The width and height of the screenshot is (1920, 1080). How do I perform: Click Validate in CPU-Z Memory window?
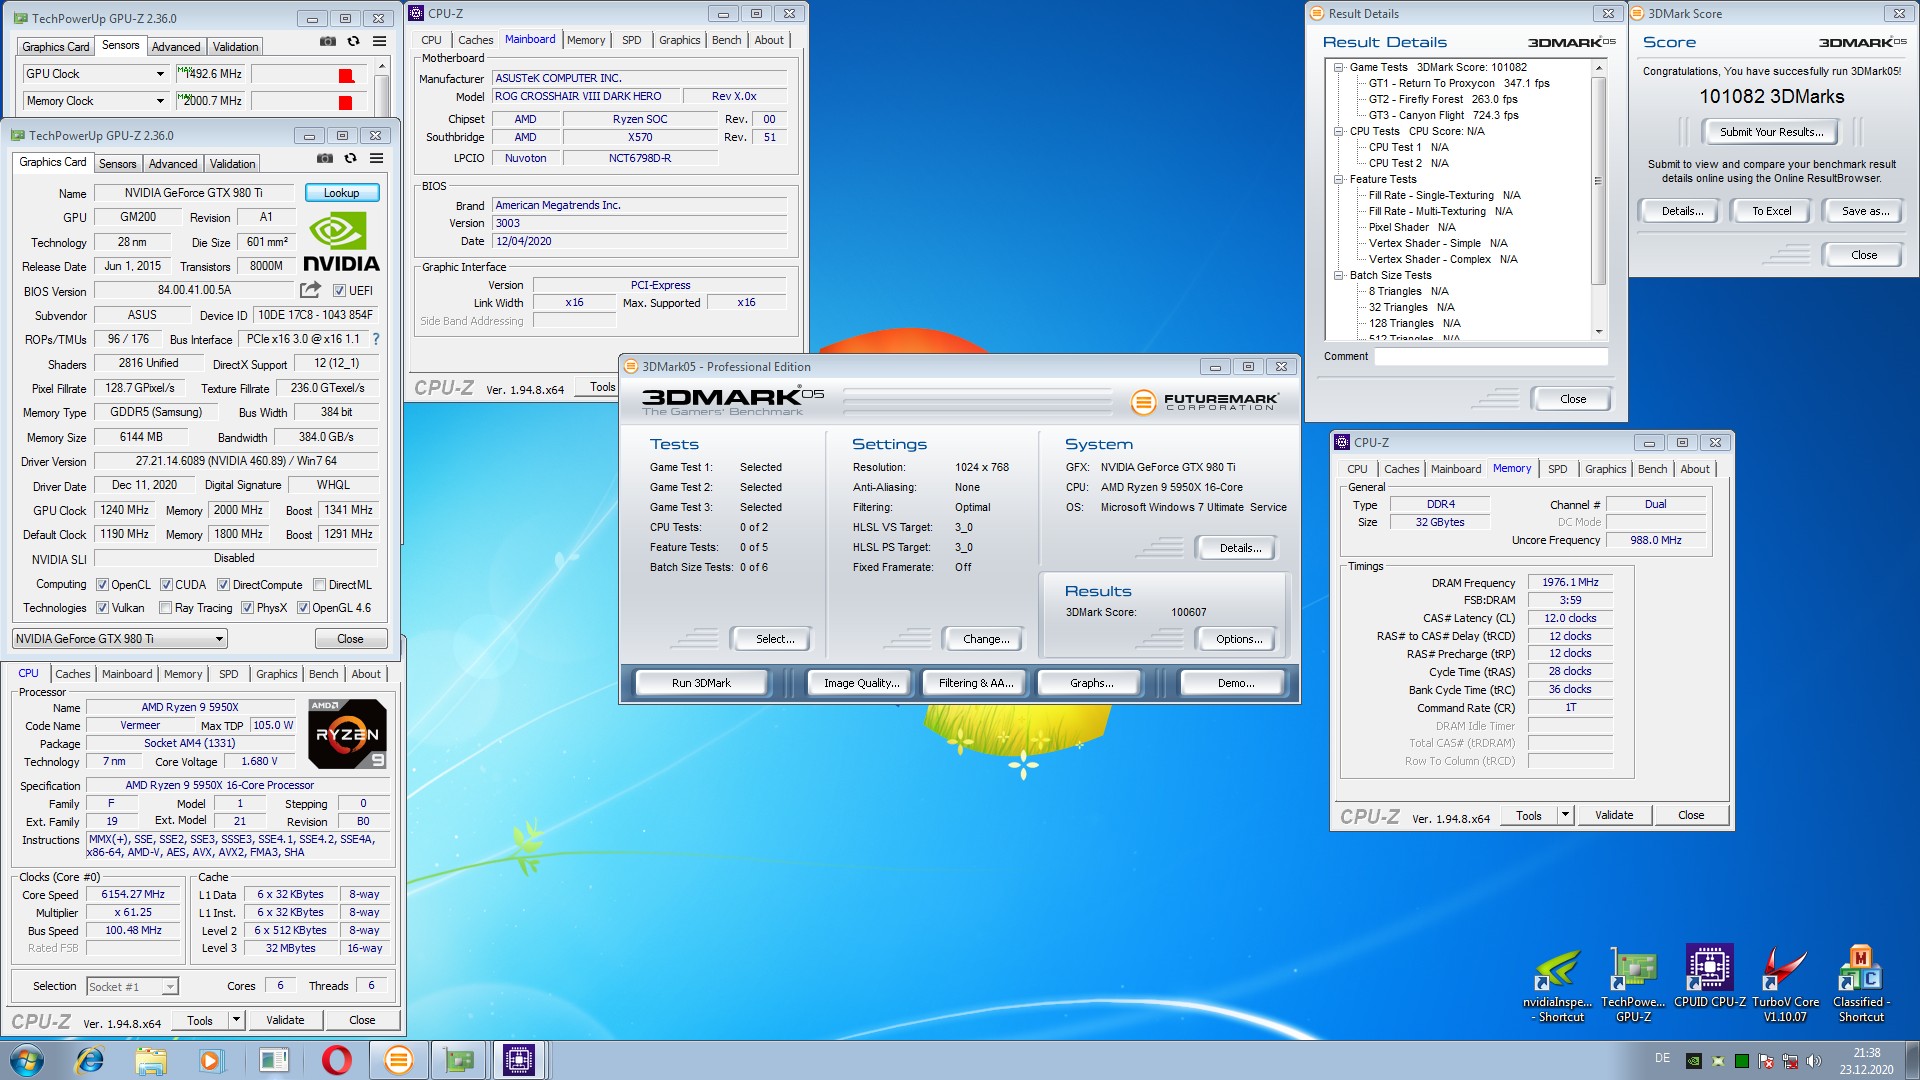[1613, 815]
